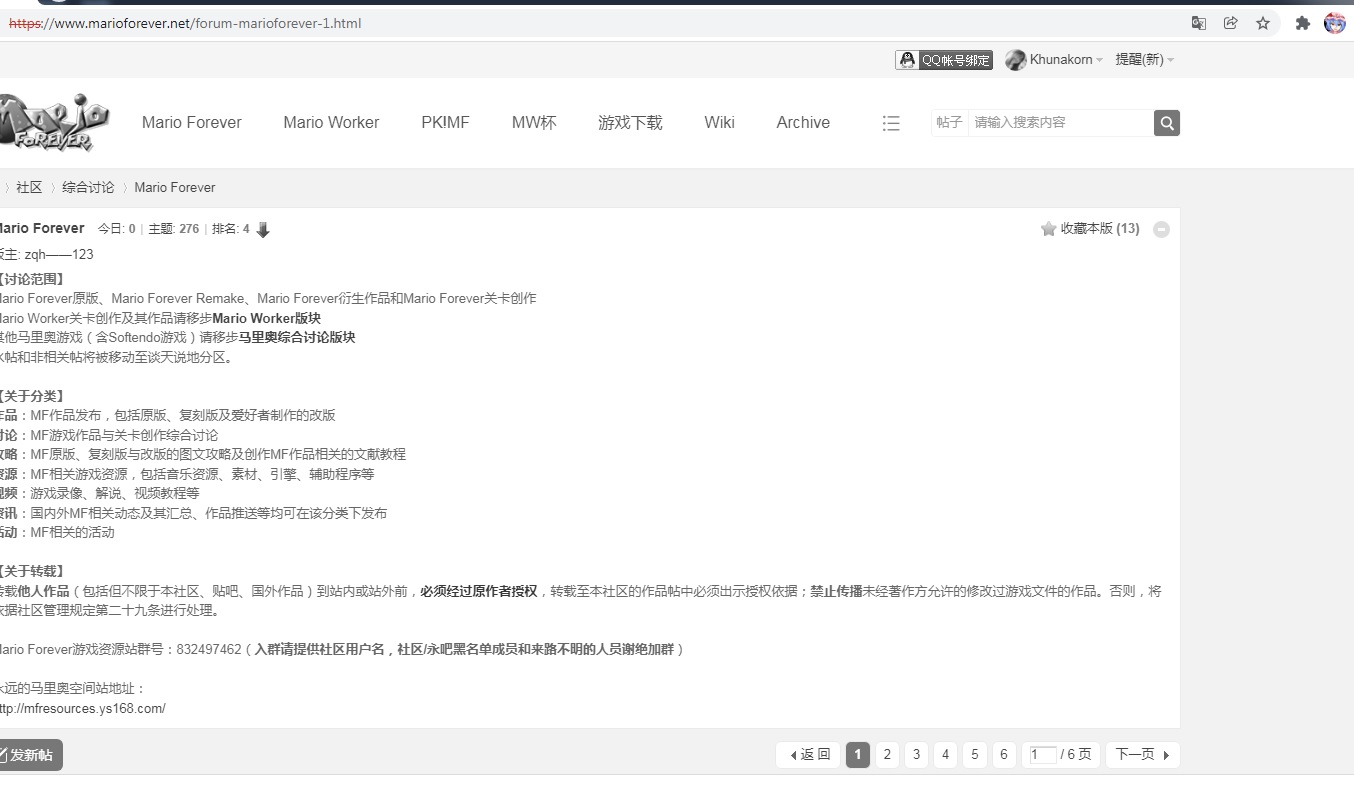Image resolution: width=1354 pixels, height=788 pixels.
Task: Open the Mario Worker nav menu item
Action: (x=331, y=123)
